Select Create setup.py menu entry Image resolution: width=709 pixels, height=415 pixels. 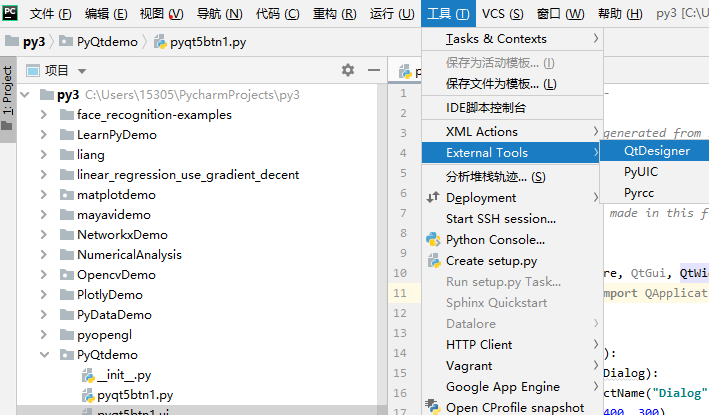click(x=512, y=261)
